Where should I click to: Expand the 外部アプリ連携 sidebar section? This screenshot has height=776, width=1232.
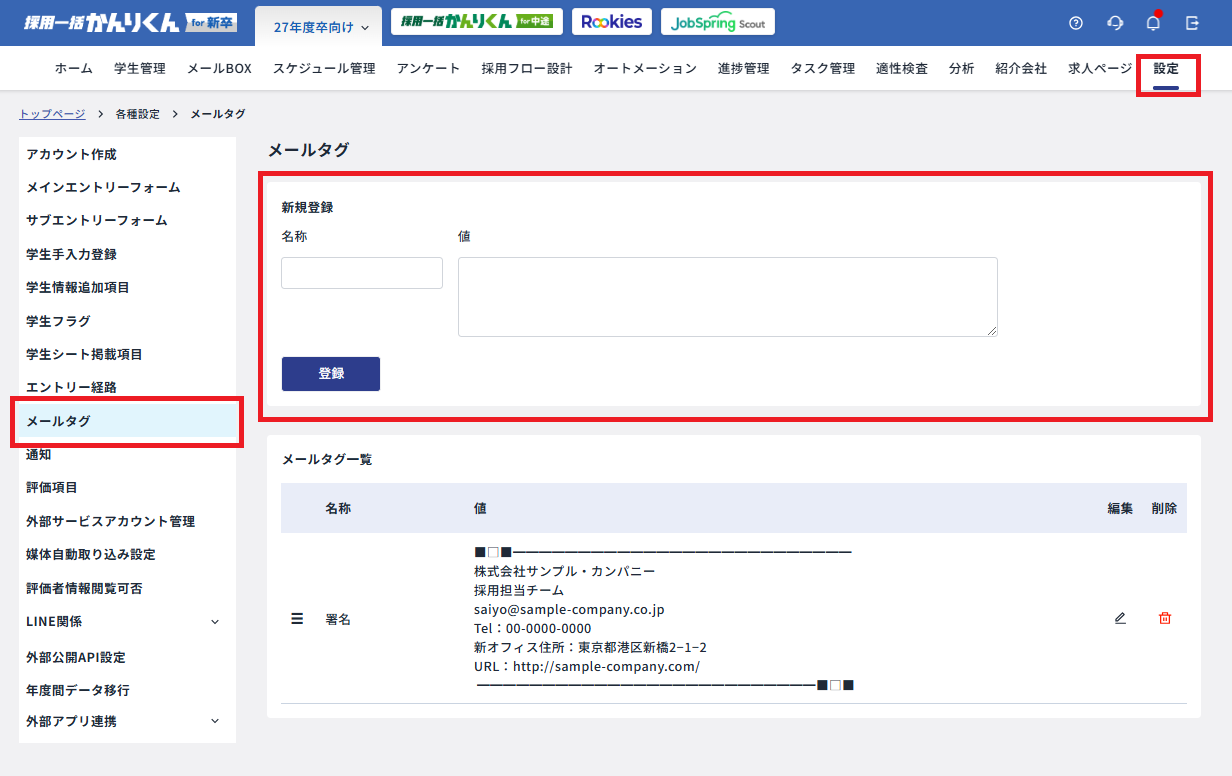[214, 721]
